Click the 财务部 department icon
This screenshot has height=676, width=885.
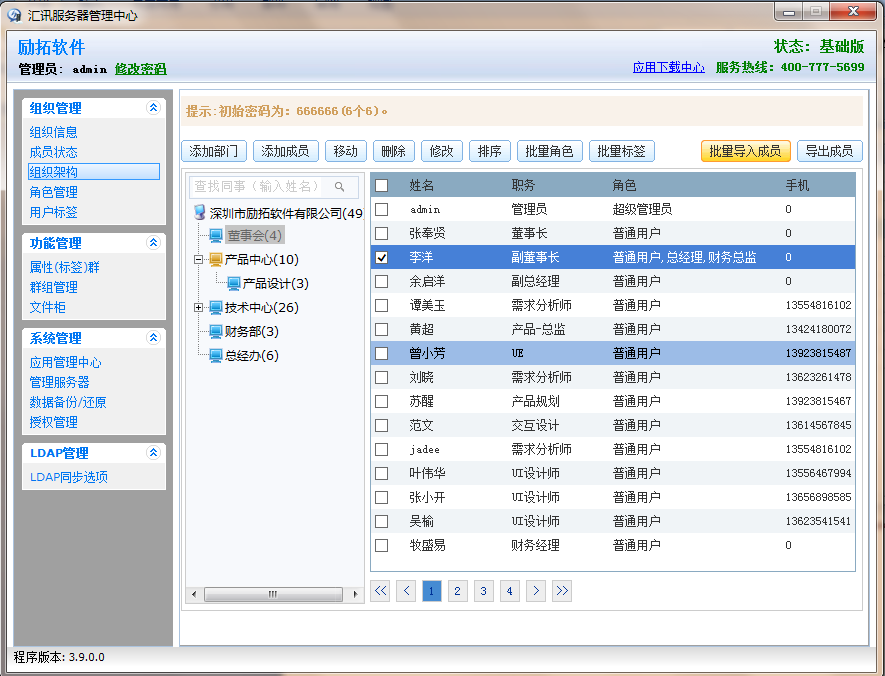pos(216,331)
